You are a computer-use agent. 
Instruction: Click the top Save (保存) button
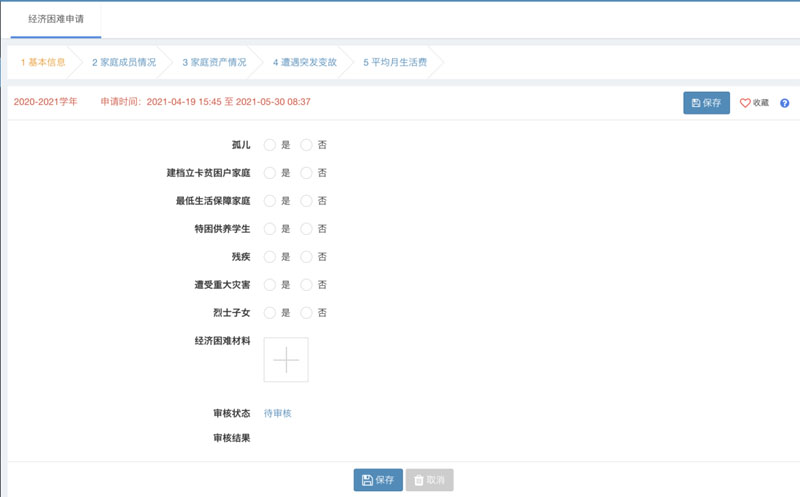click(706, 103)
